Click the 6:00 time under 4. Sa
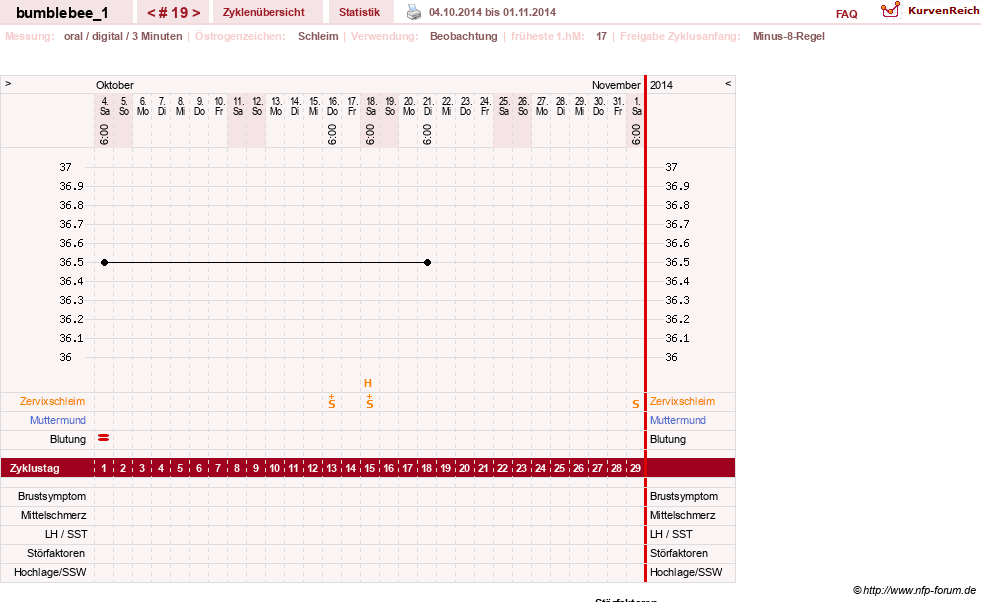This screenshot has height=602, width=981. click(x=104, y=135)
